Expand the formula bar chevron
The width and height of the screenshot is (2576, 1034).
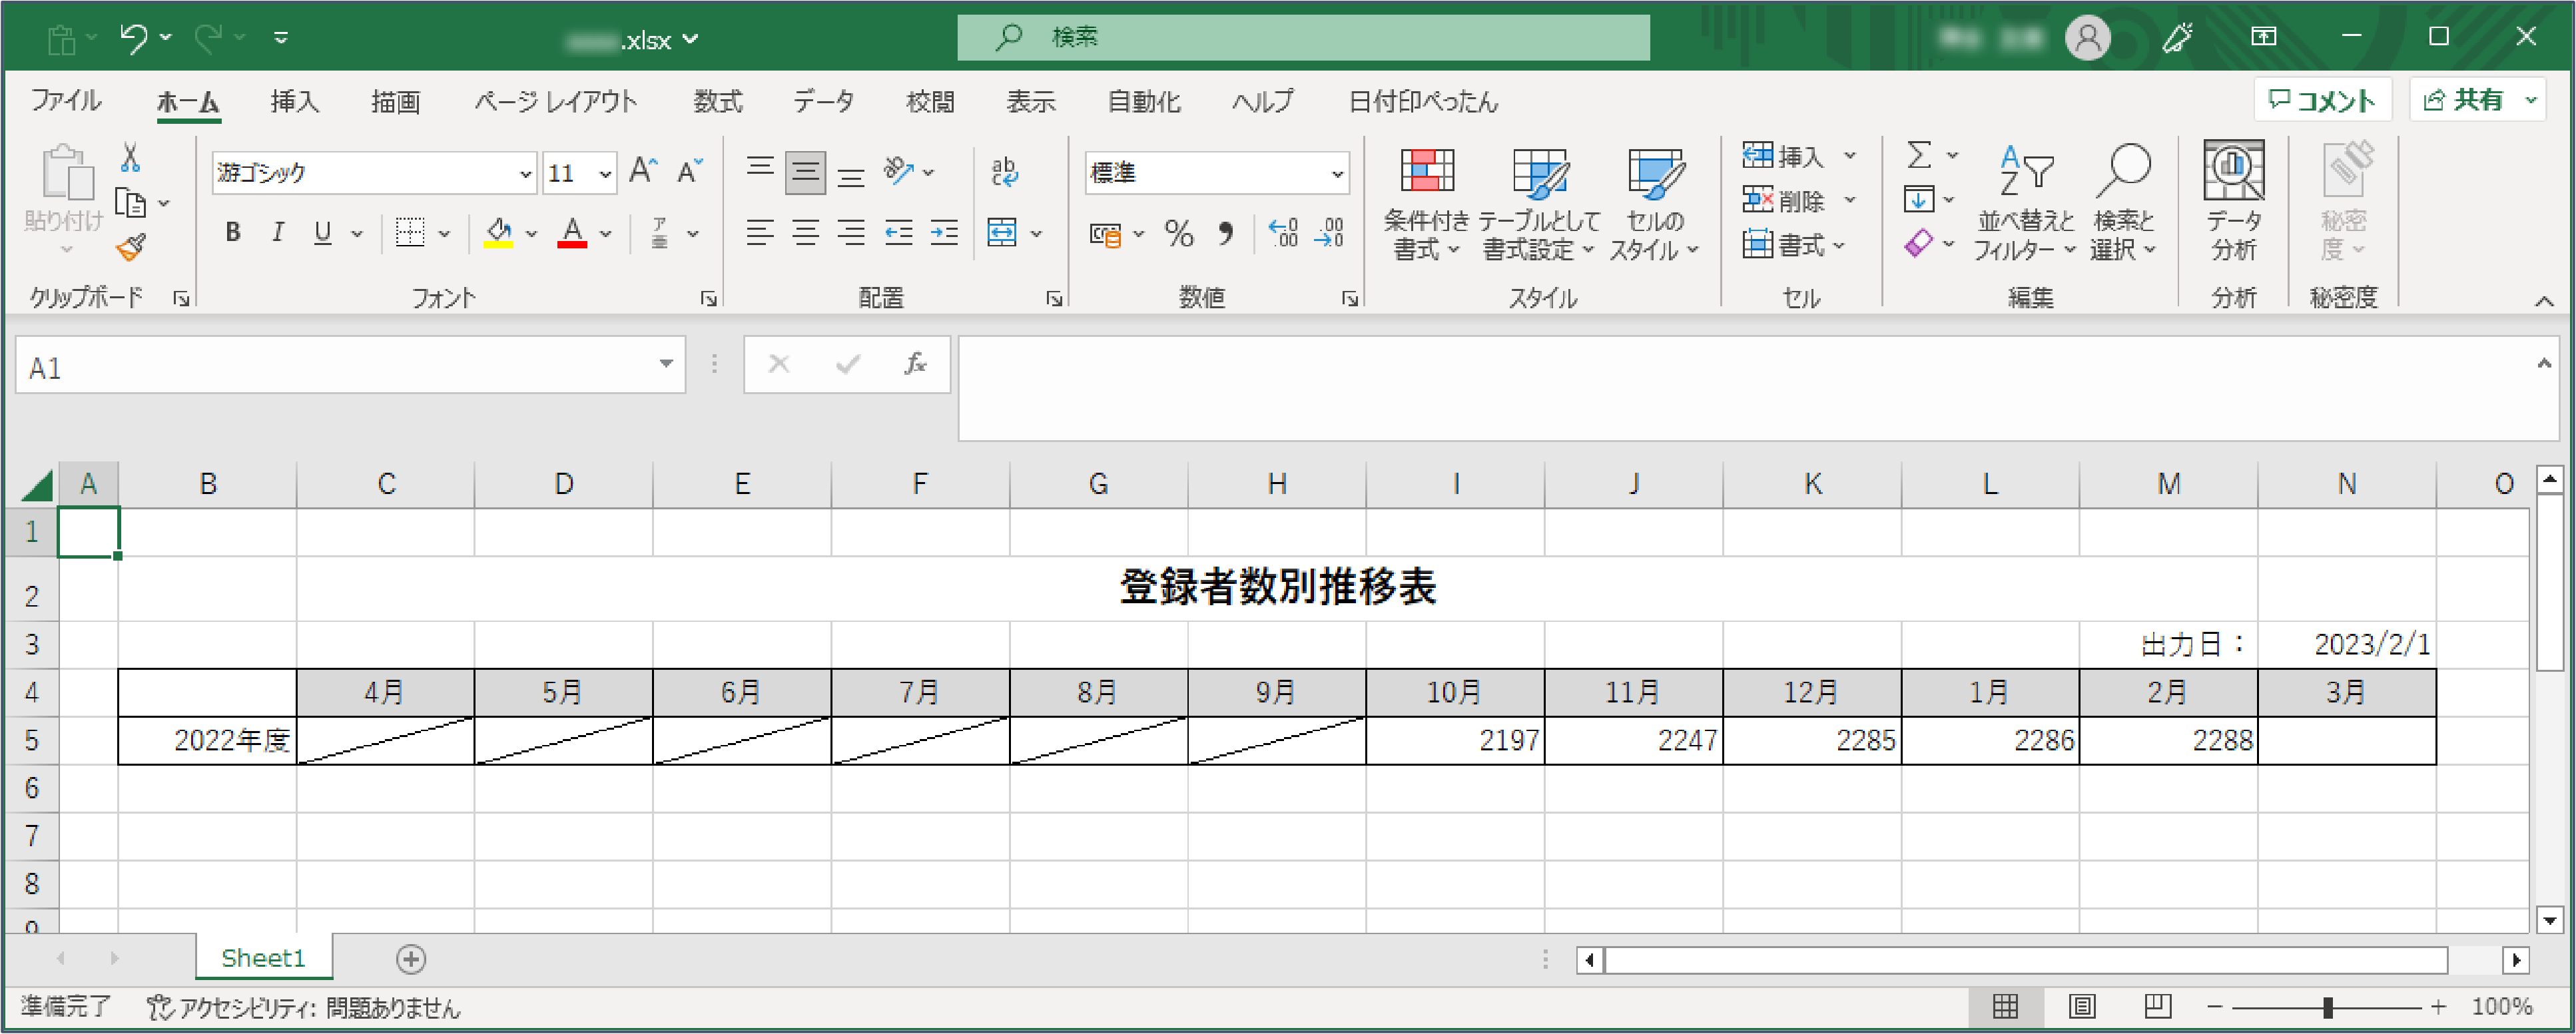pyautogui.click(x=2544, y=364)
